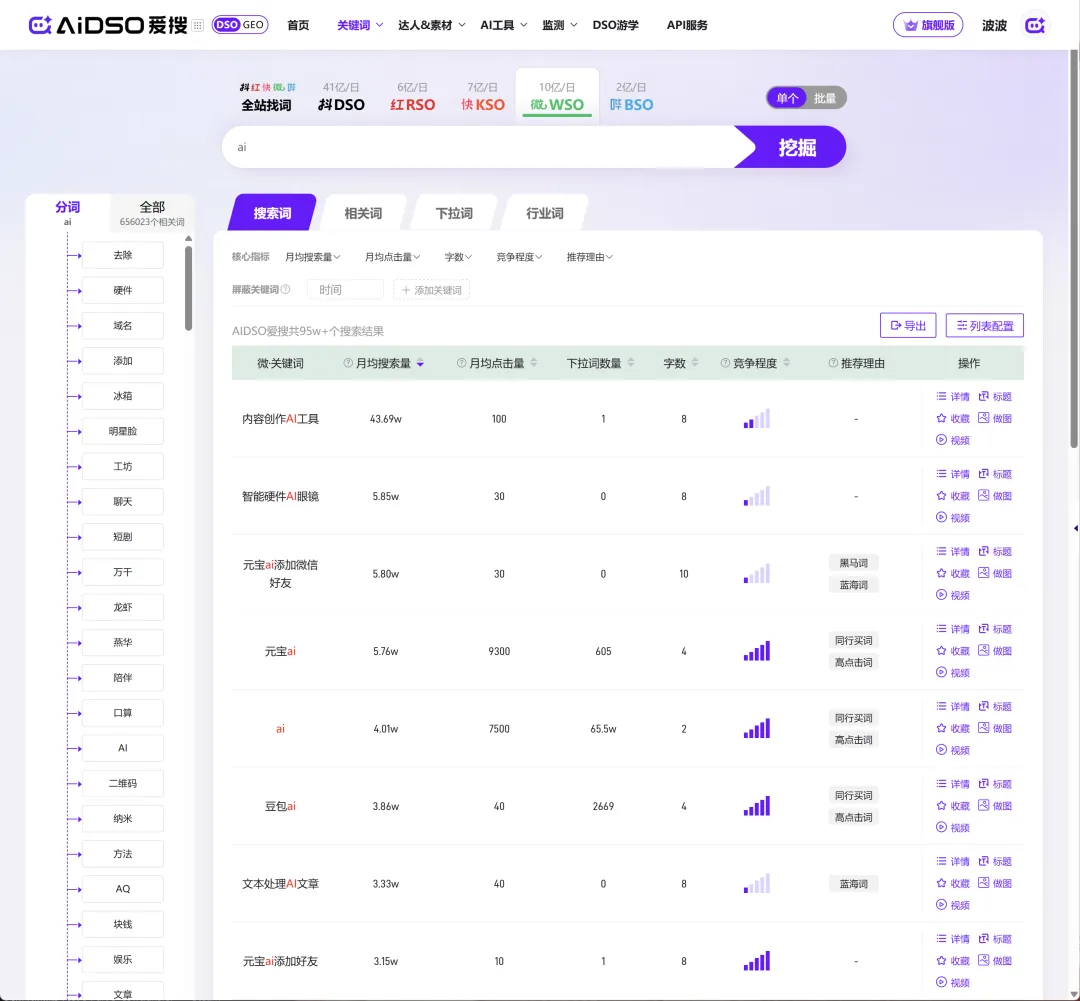The width and height of the screenshot is (1080, 1001).
Task: Select 硬件 in word segment list
Action: pos(123,290)
